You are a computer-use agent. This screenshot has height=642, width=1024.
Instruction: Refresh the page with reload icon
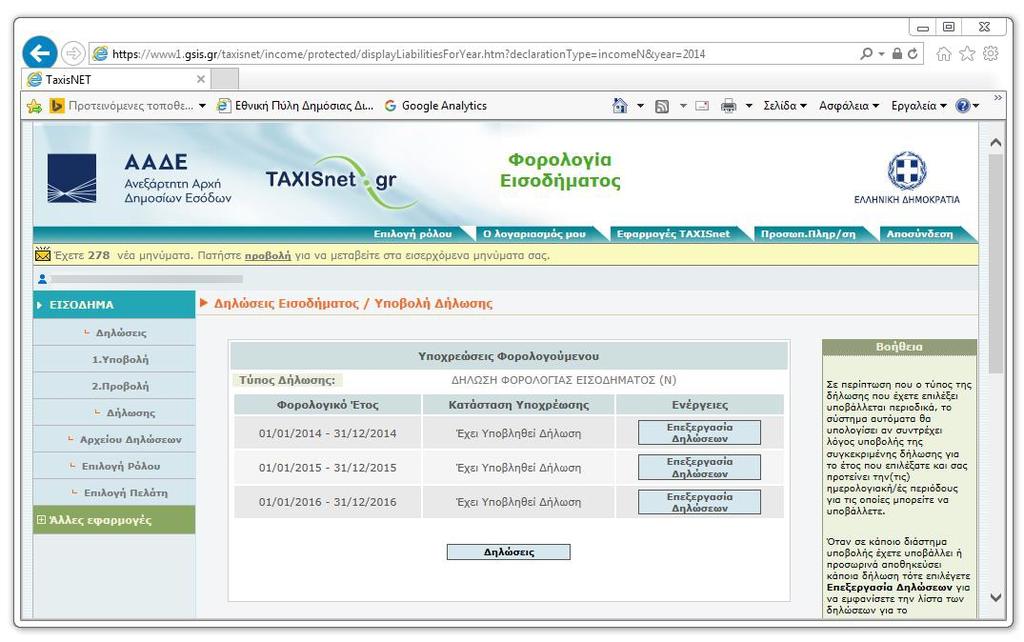tap(912, 54)
